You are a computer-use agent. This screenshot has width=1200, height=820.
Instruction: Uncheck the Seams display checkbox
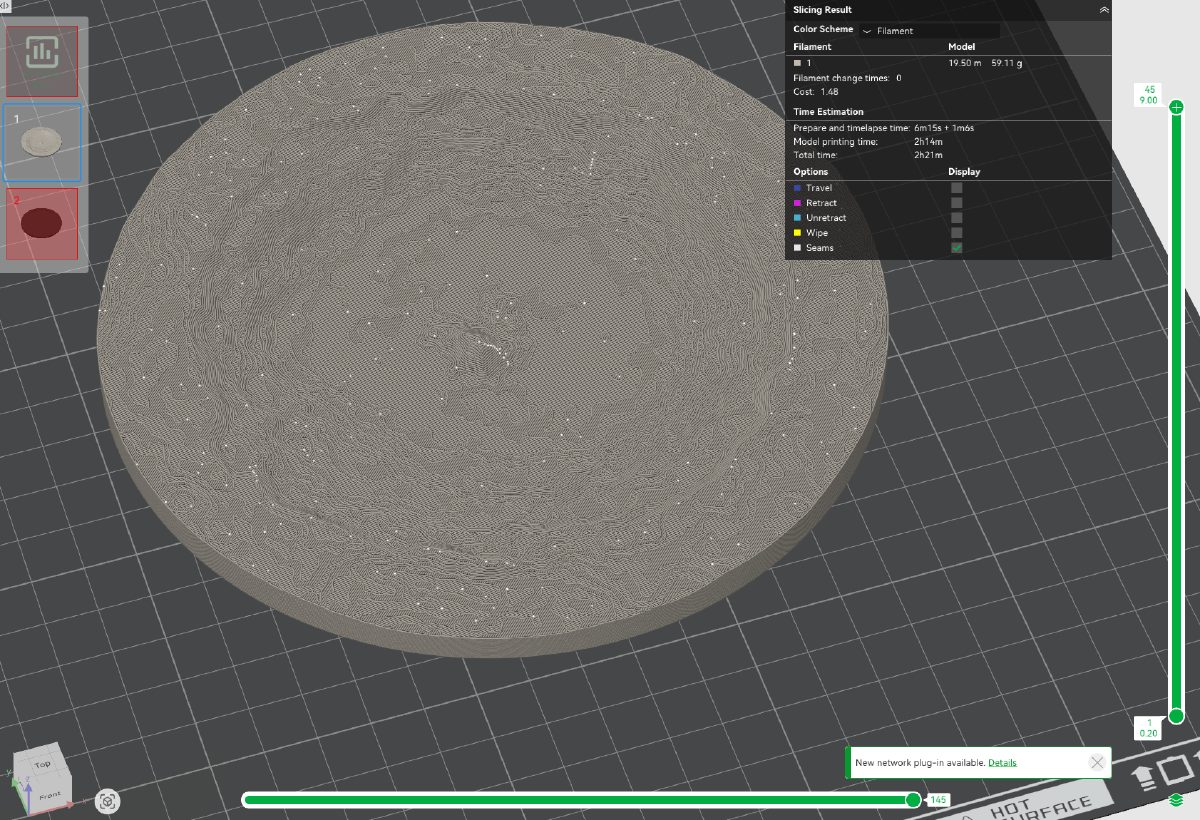pos(957,247)
